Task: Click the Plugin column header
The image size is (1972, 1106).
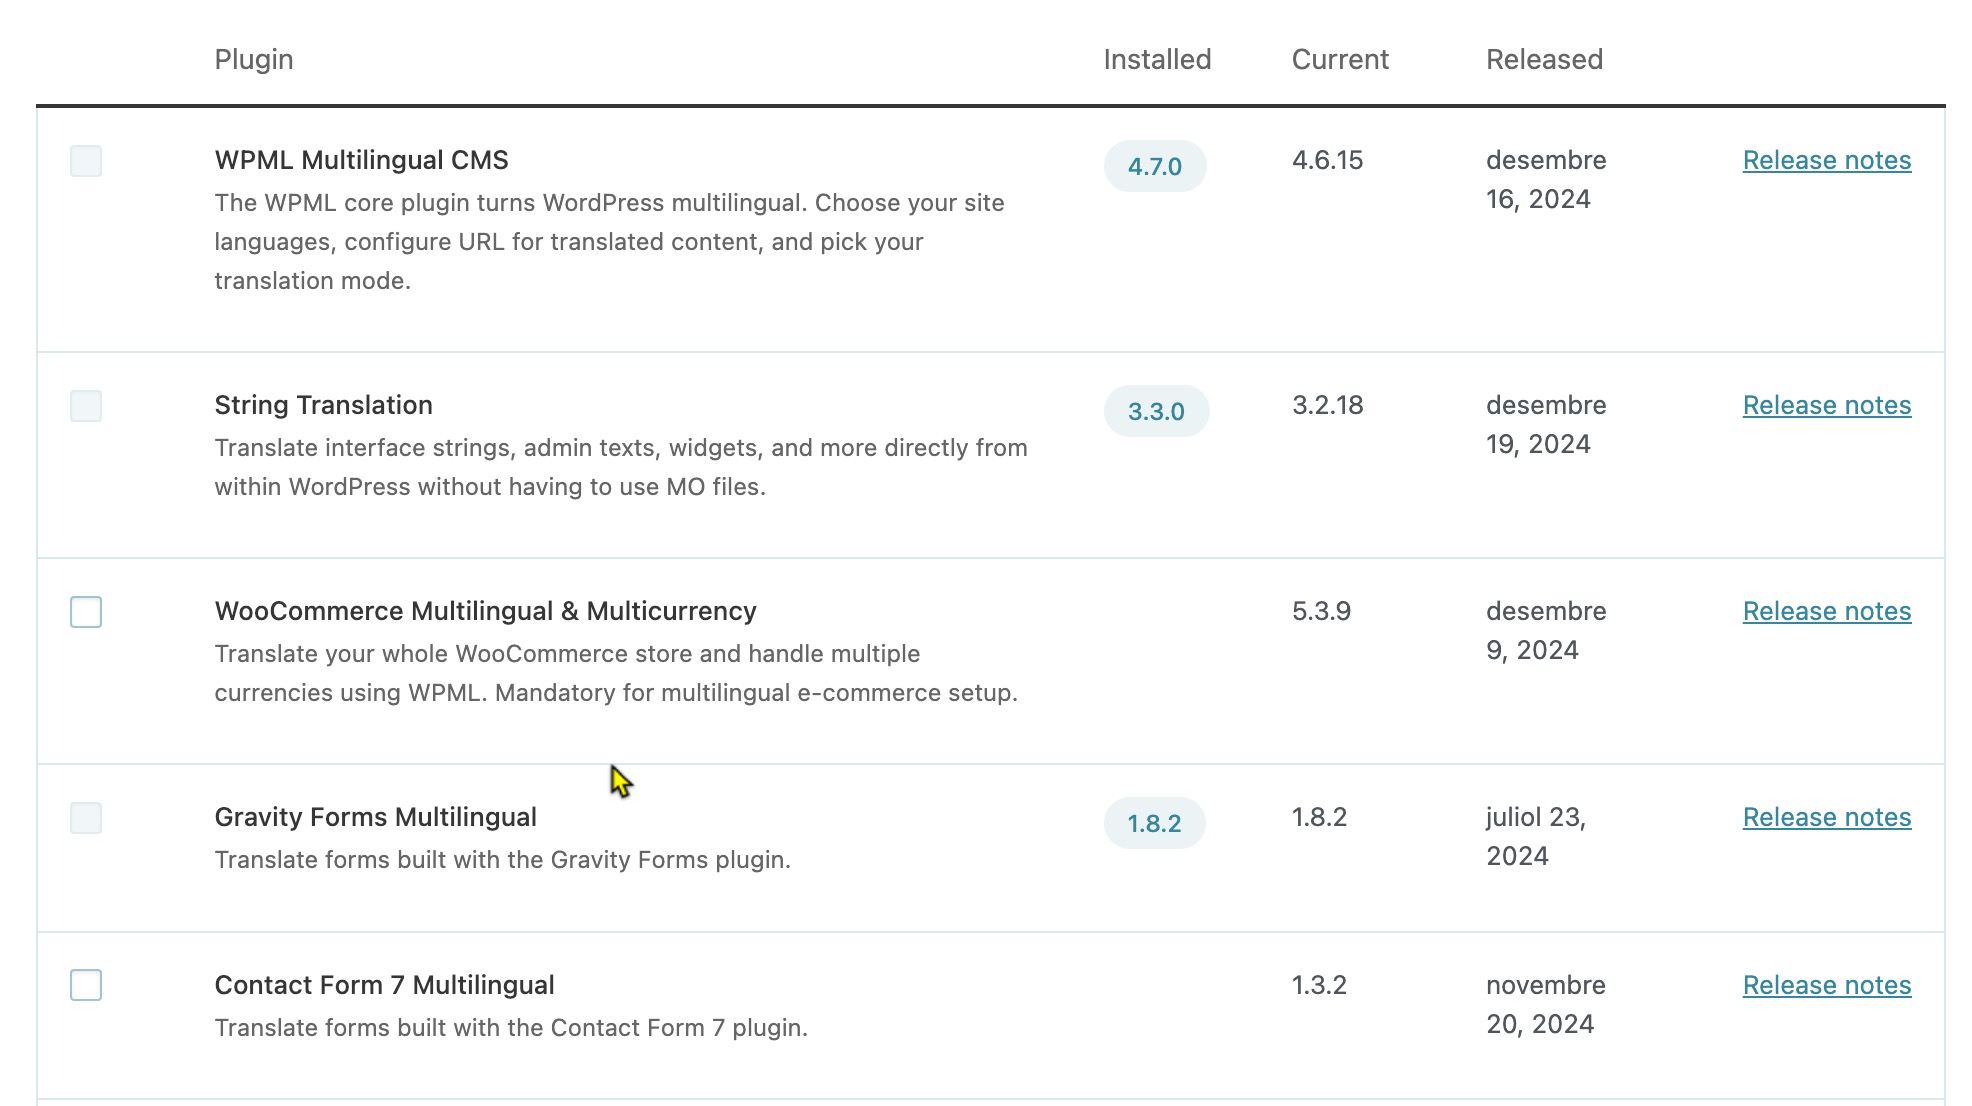Action: [254, 59]
